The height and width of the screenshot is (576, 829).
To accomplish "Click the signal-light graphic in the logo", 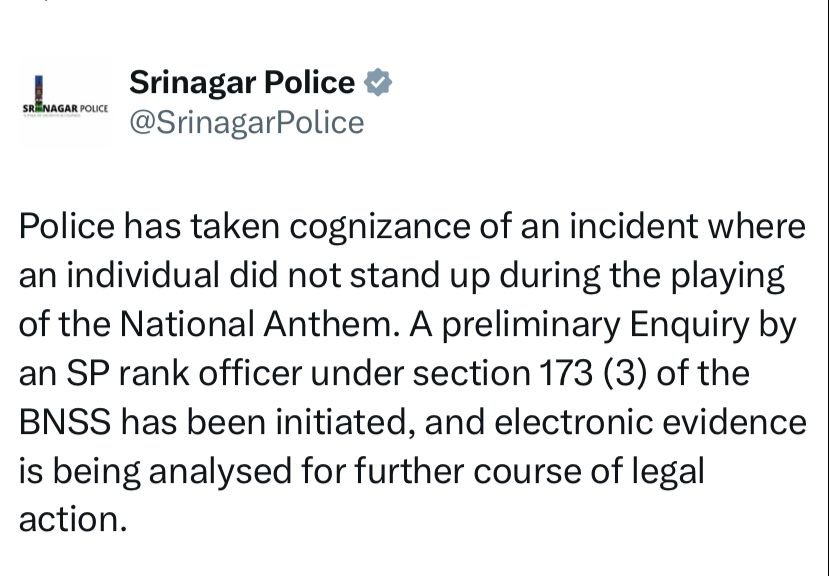I will (39, 87).
